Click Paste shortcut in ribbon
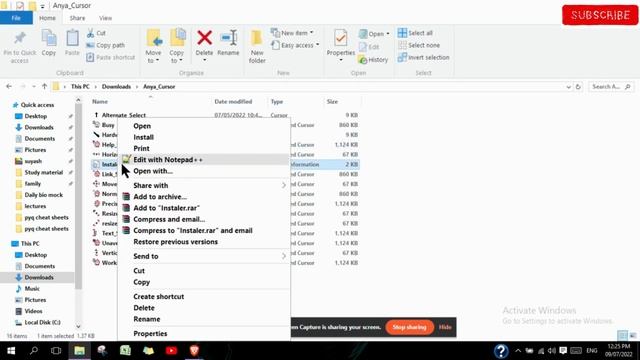Screen dimensions: 640x360 click(x=111, y=58)
